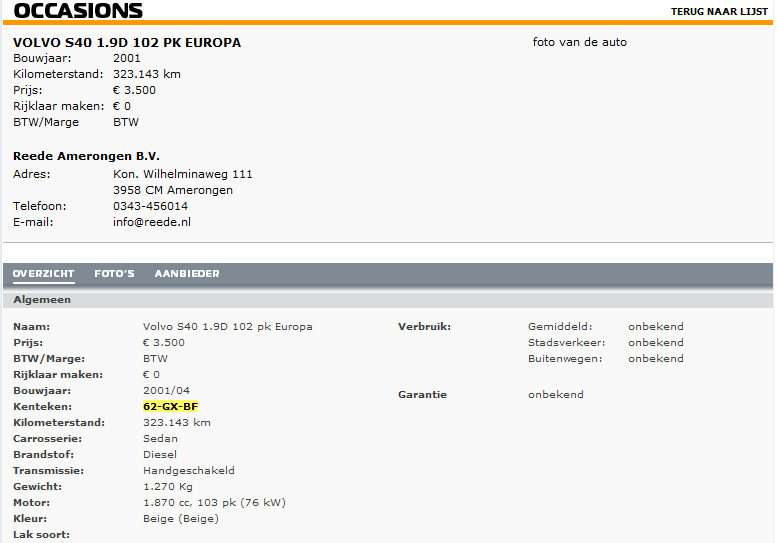The height and width of the screenshot is (543, 778).
Task: Click the phone number 0343-456014
Action: tap(150, 206)
